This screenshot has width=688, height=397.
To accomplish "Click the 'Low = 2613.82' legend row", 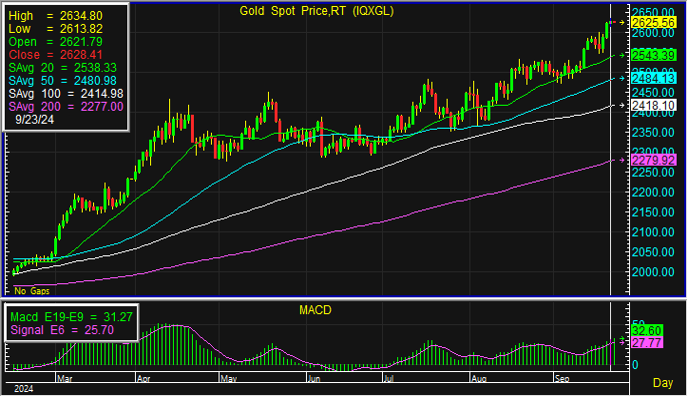I will 55,29.
